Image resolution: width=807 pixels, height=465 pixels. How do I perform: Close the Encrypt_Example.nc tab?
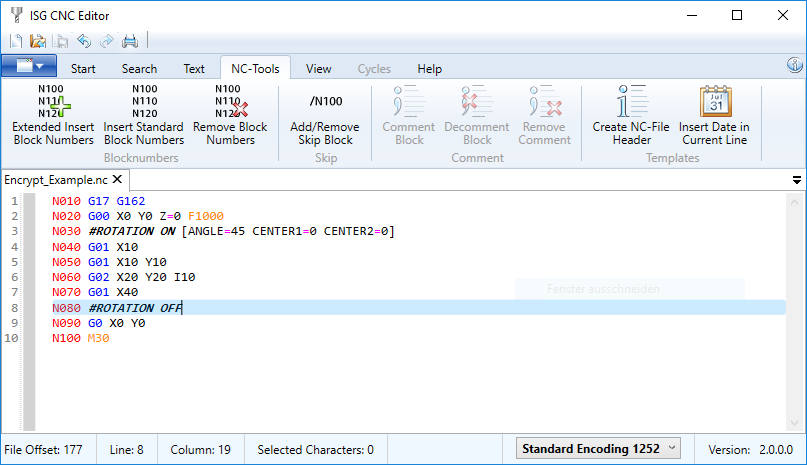pyautogui.click(x=118, y=179)
